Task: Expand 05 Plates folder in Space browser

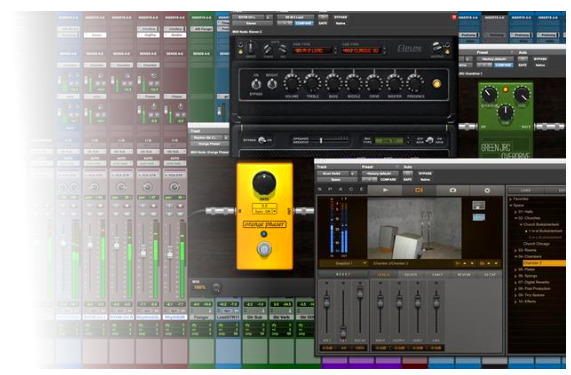Action: coord(515,270)
